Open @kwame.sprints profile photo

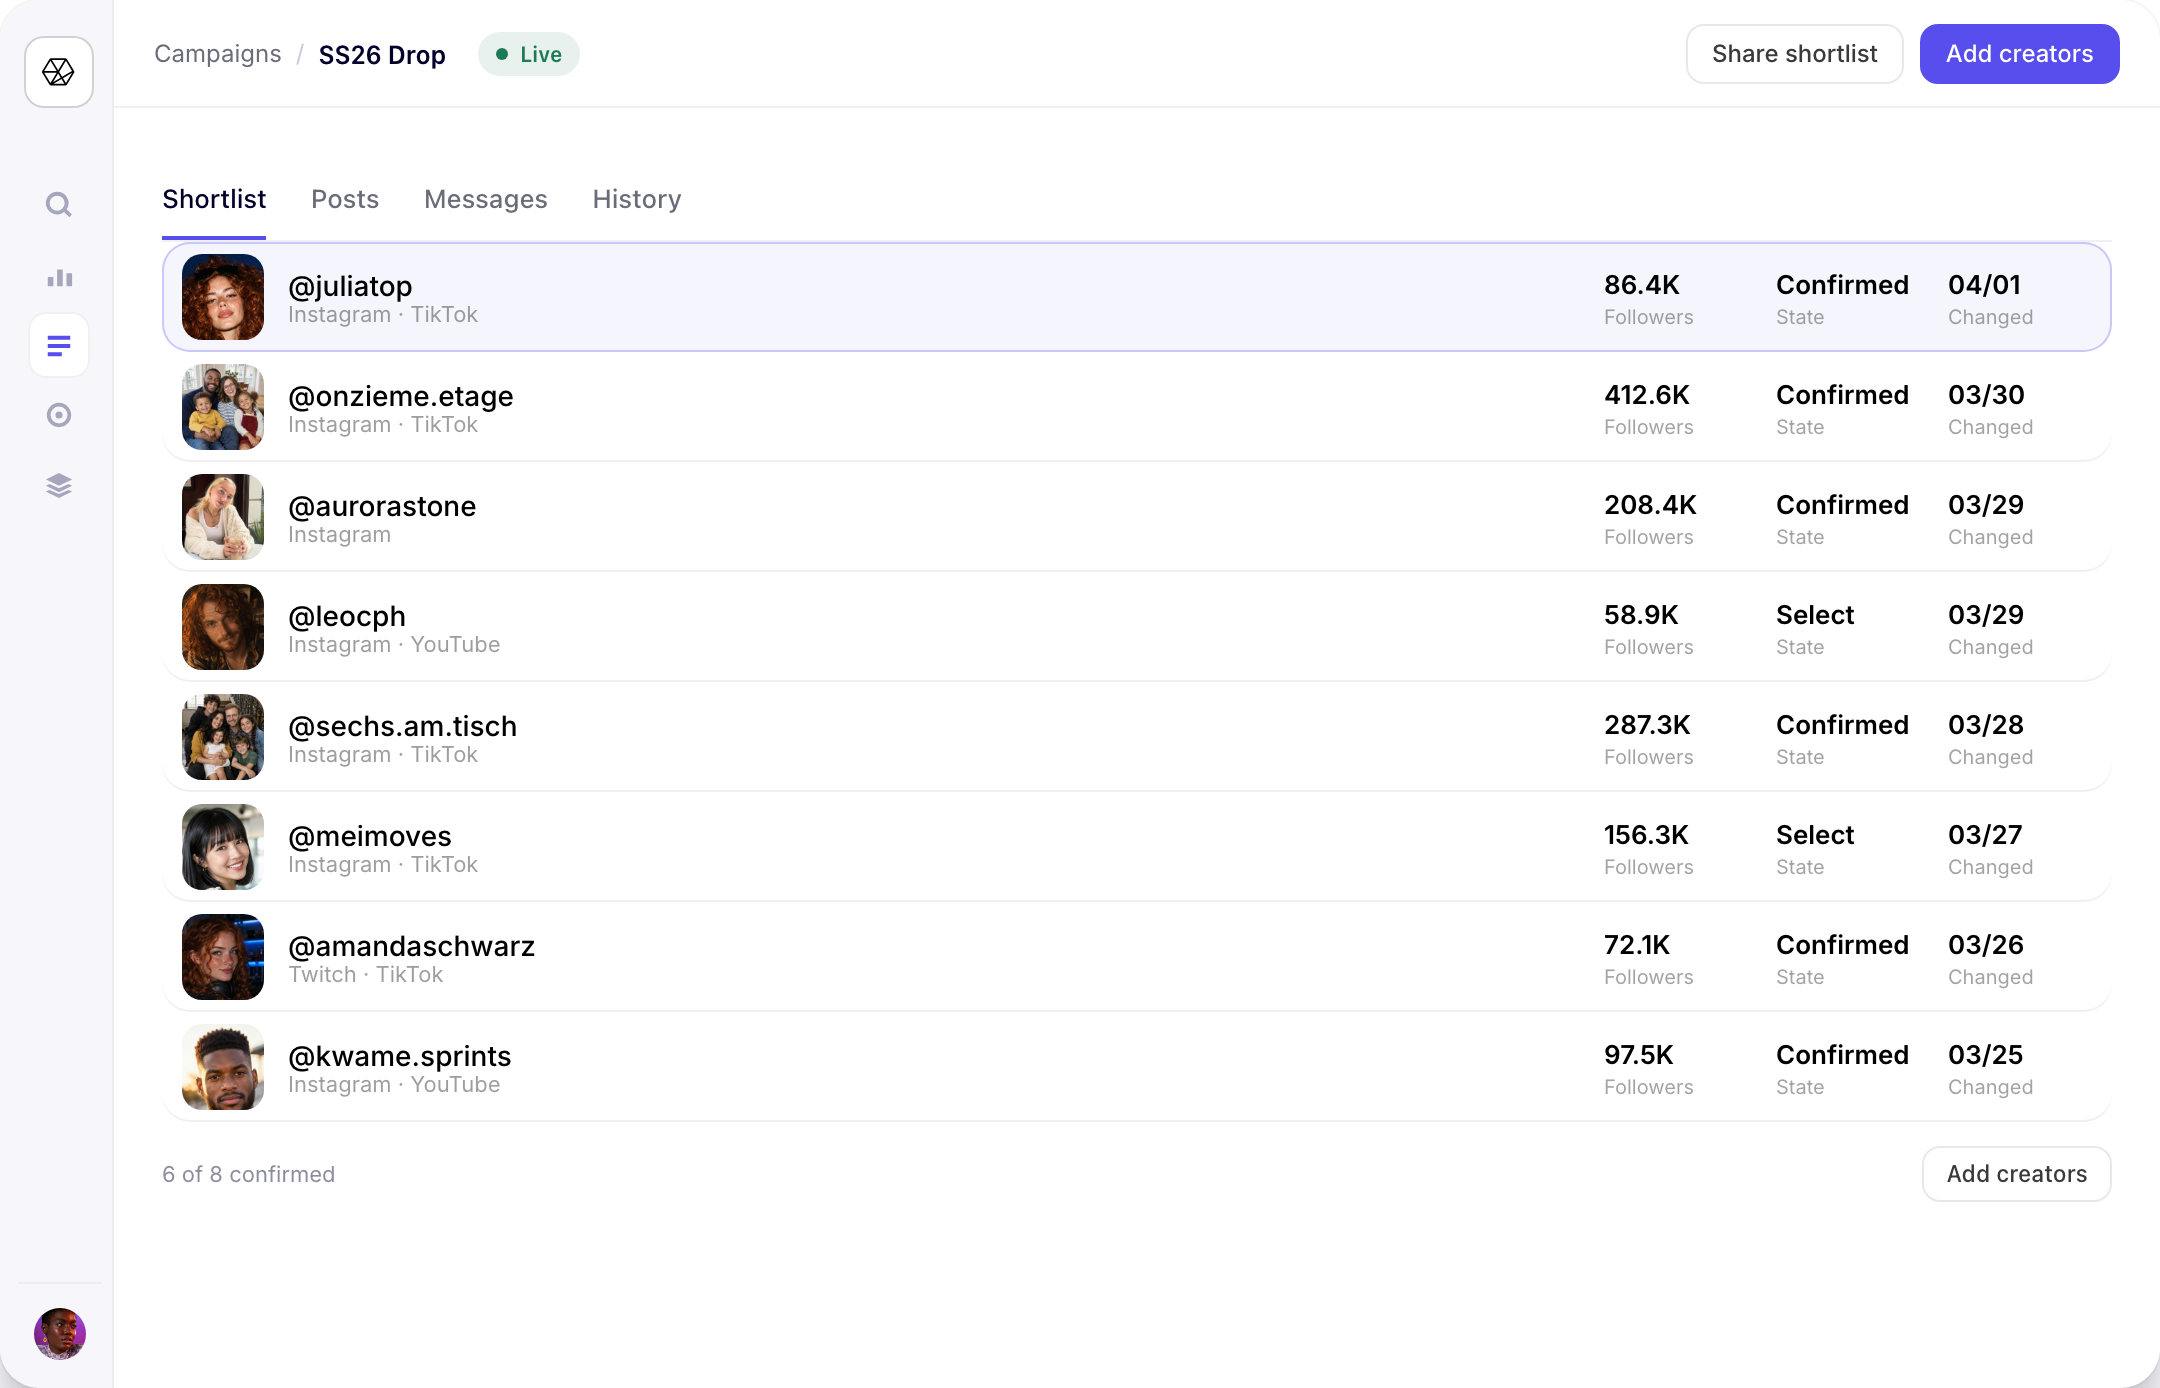(x=223, y=1067)
